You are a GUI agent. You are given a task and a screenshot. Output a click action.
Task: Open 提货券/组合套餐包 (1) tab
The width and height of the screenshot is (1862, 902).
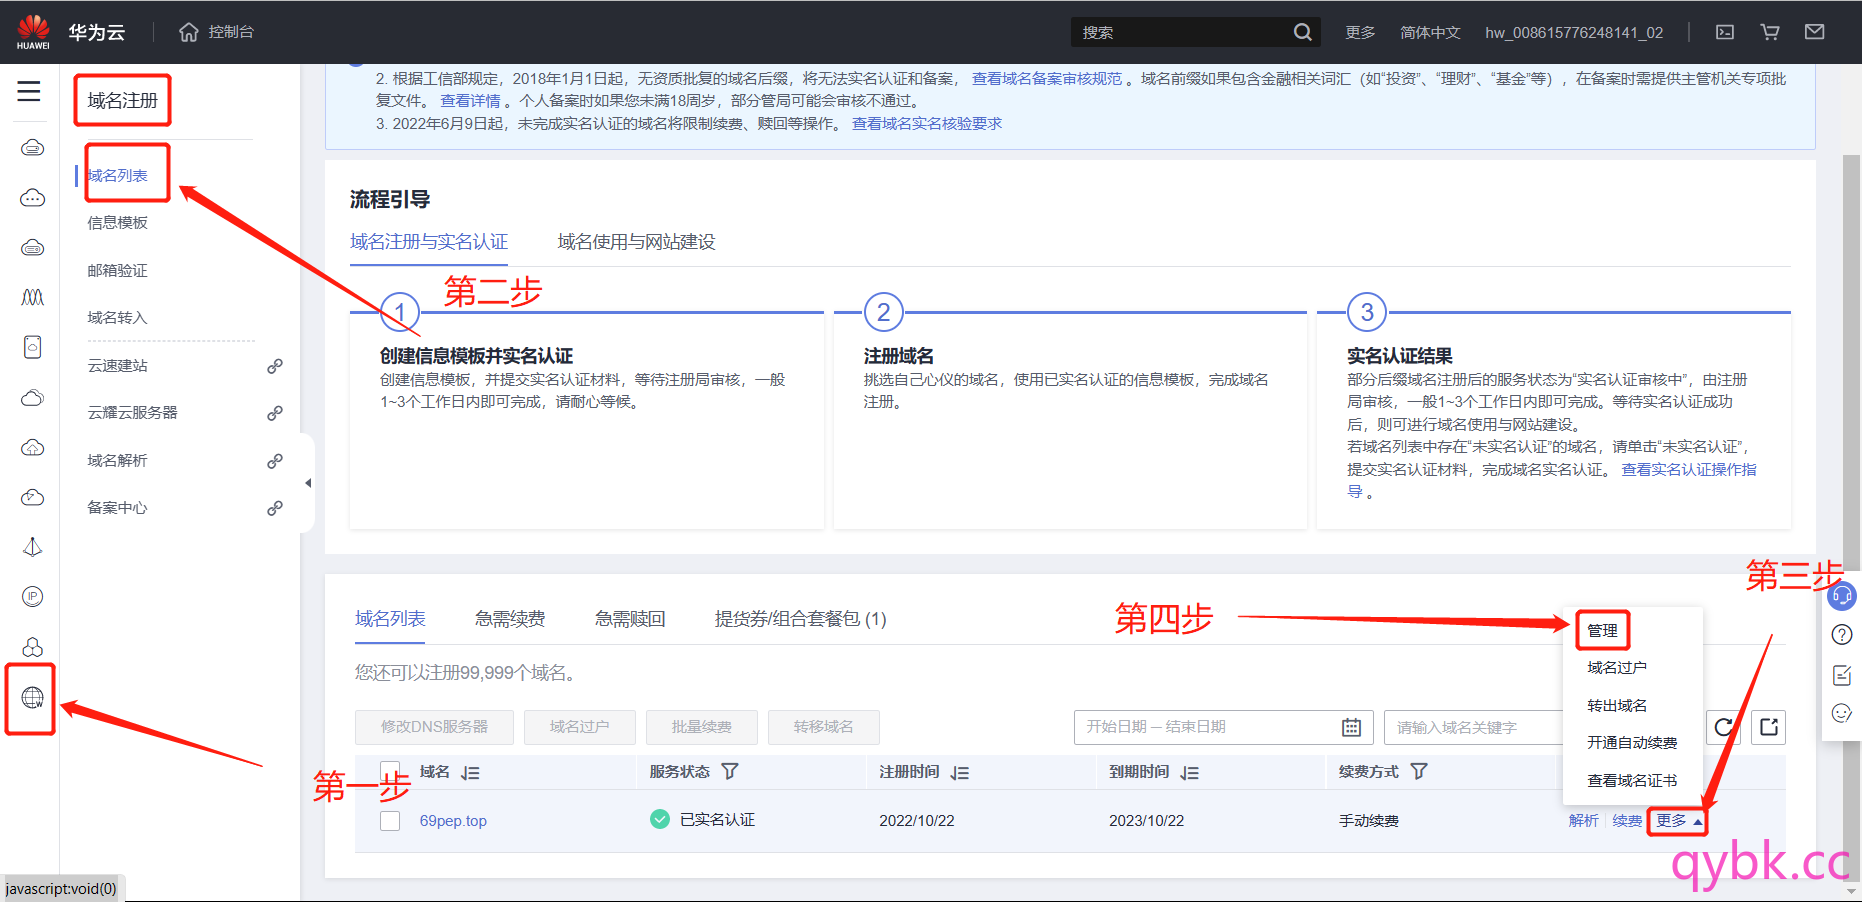[x=800, y=619]
